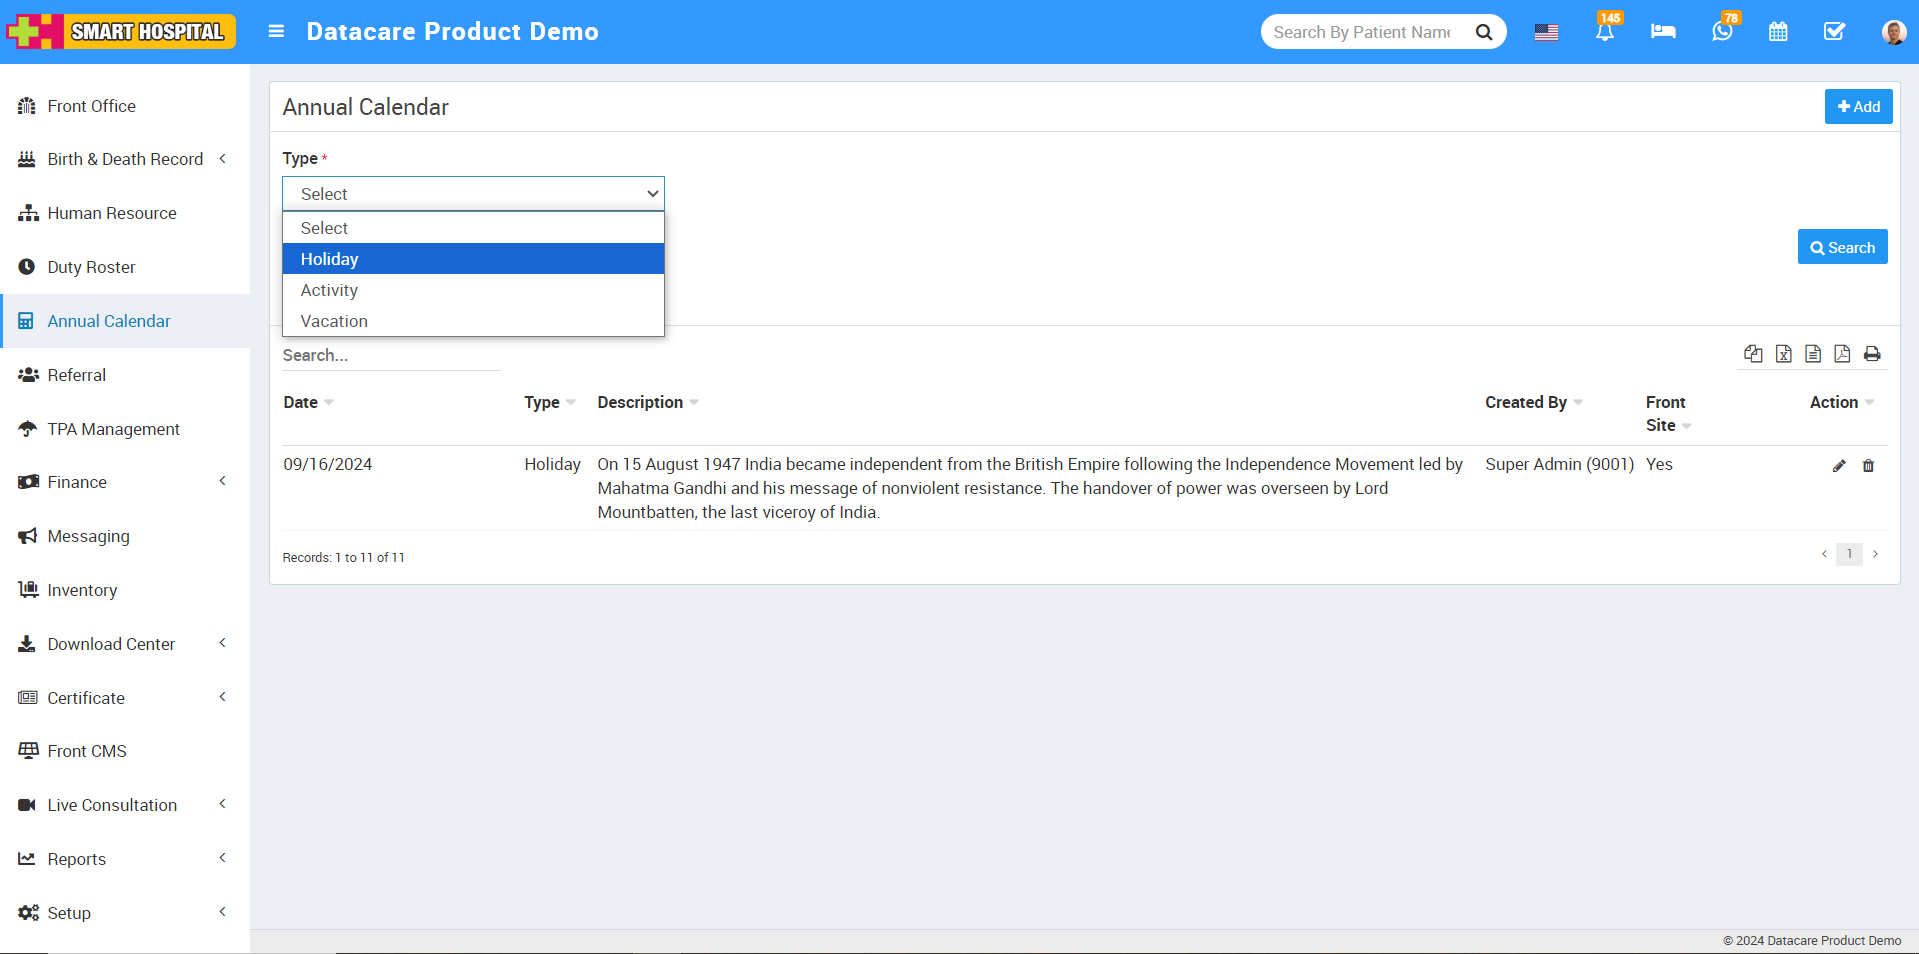Print the annual calendar records

[x=1872, y=354]
